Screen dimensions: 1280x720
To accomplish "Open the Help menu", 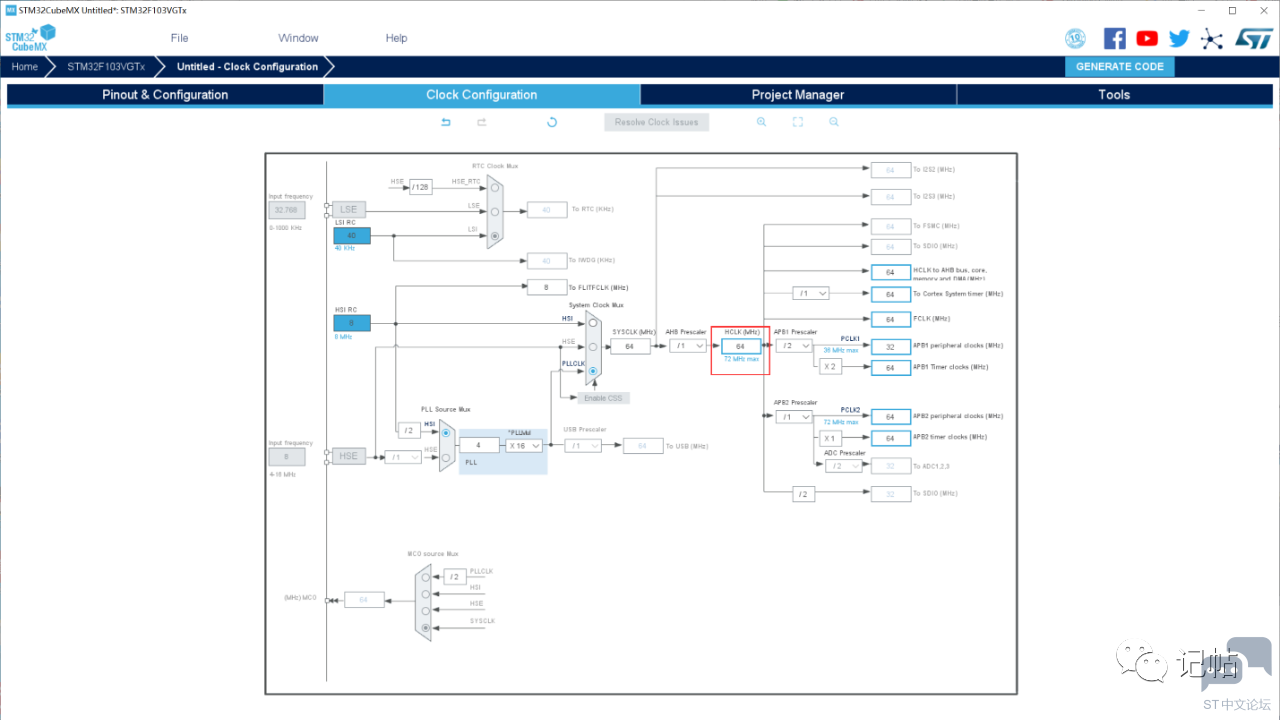I will (x=397, y=38).
